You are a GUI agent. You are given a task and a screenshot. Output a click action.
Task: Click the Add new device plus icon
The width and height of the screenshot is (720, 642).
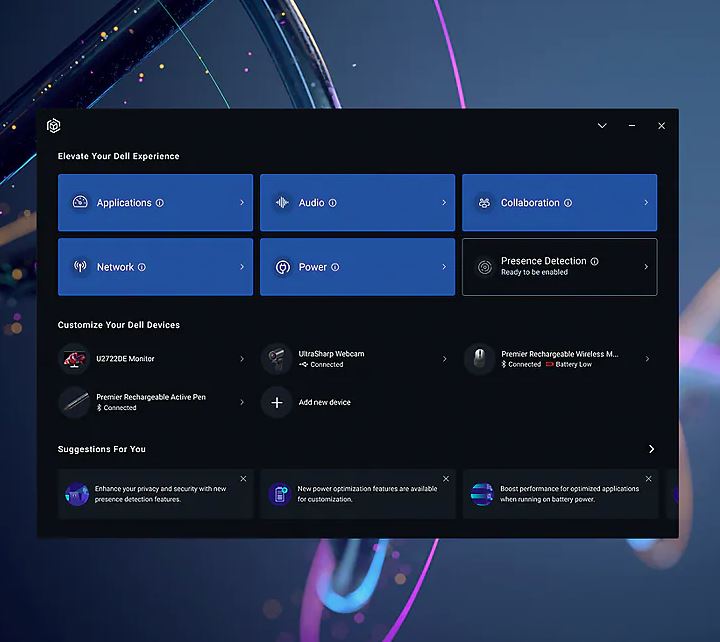click(277, 402)
